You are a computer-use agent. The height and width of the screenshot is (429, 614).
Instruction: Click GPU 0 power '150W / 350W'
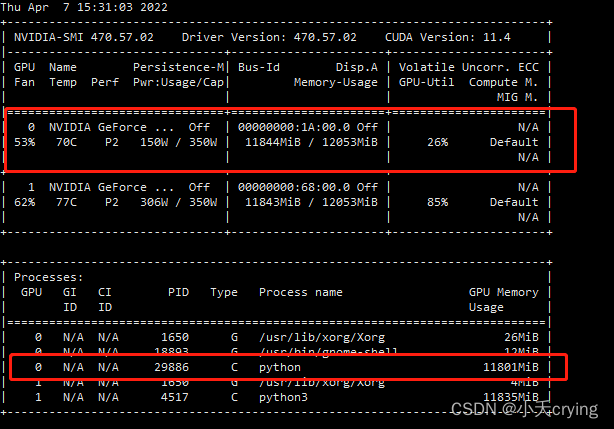click(178, 142)
